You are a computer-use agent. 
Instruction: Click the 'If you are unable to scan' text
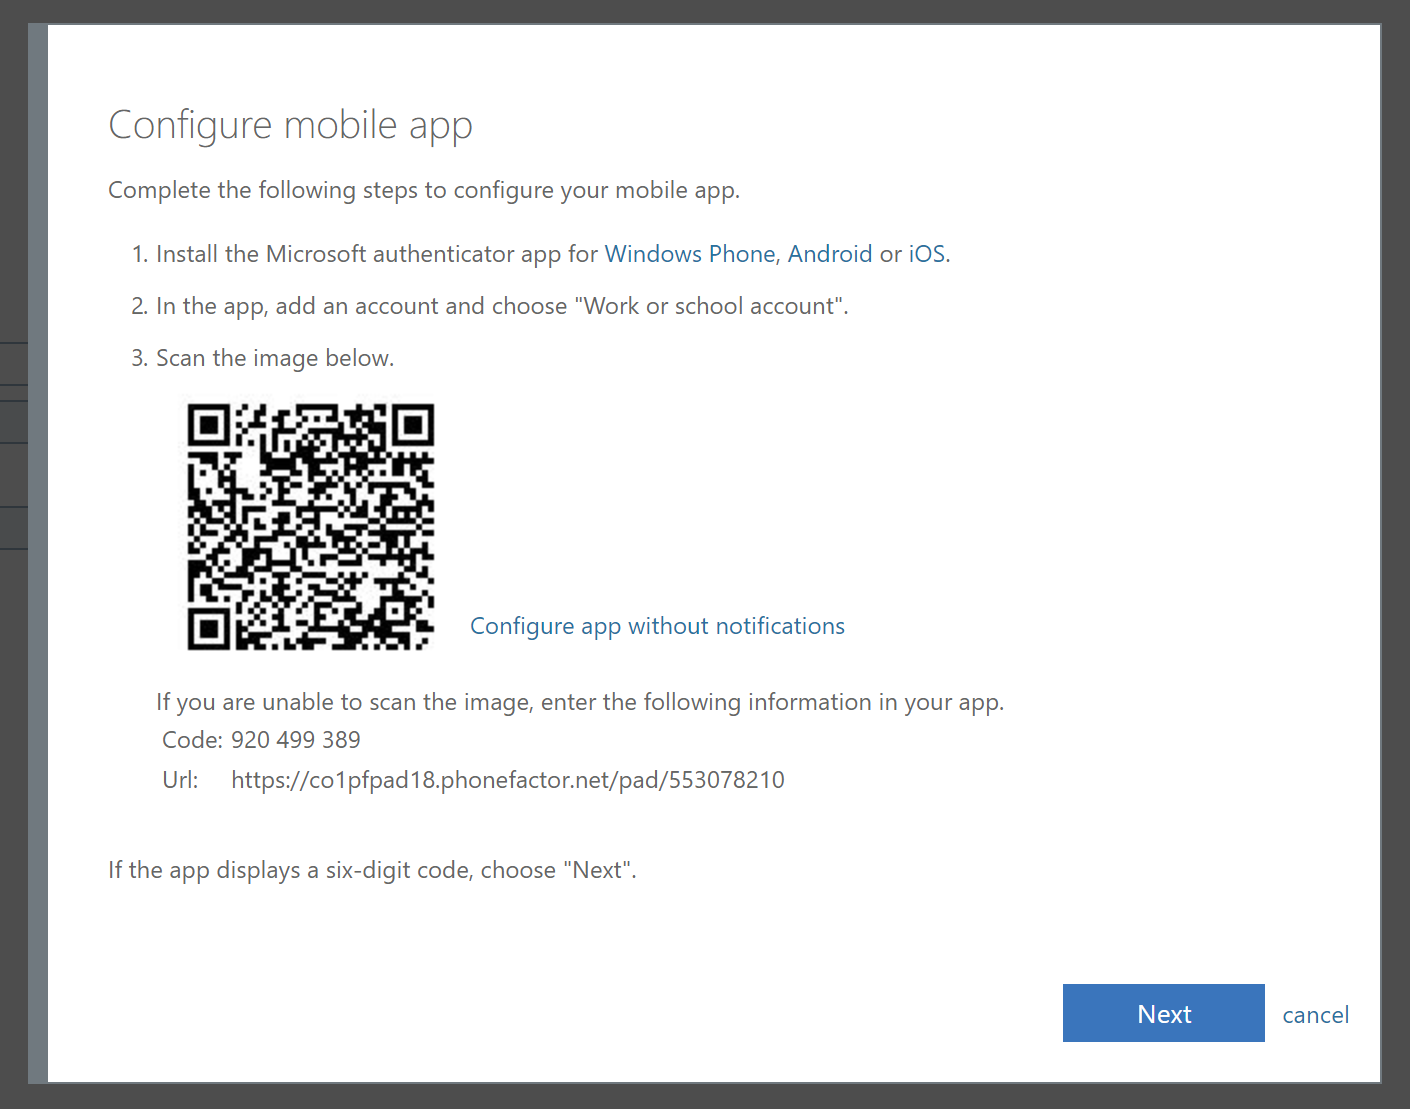580,702
